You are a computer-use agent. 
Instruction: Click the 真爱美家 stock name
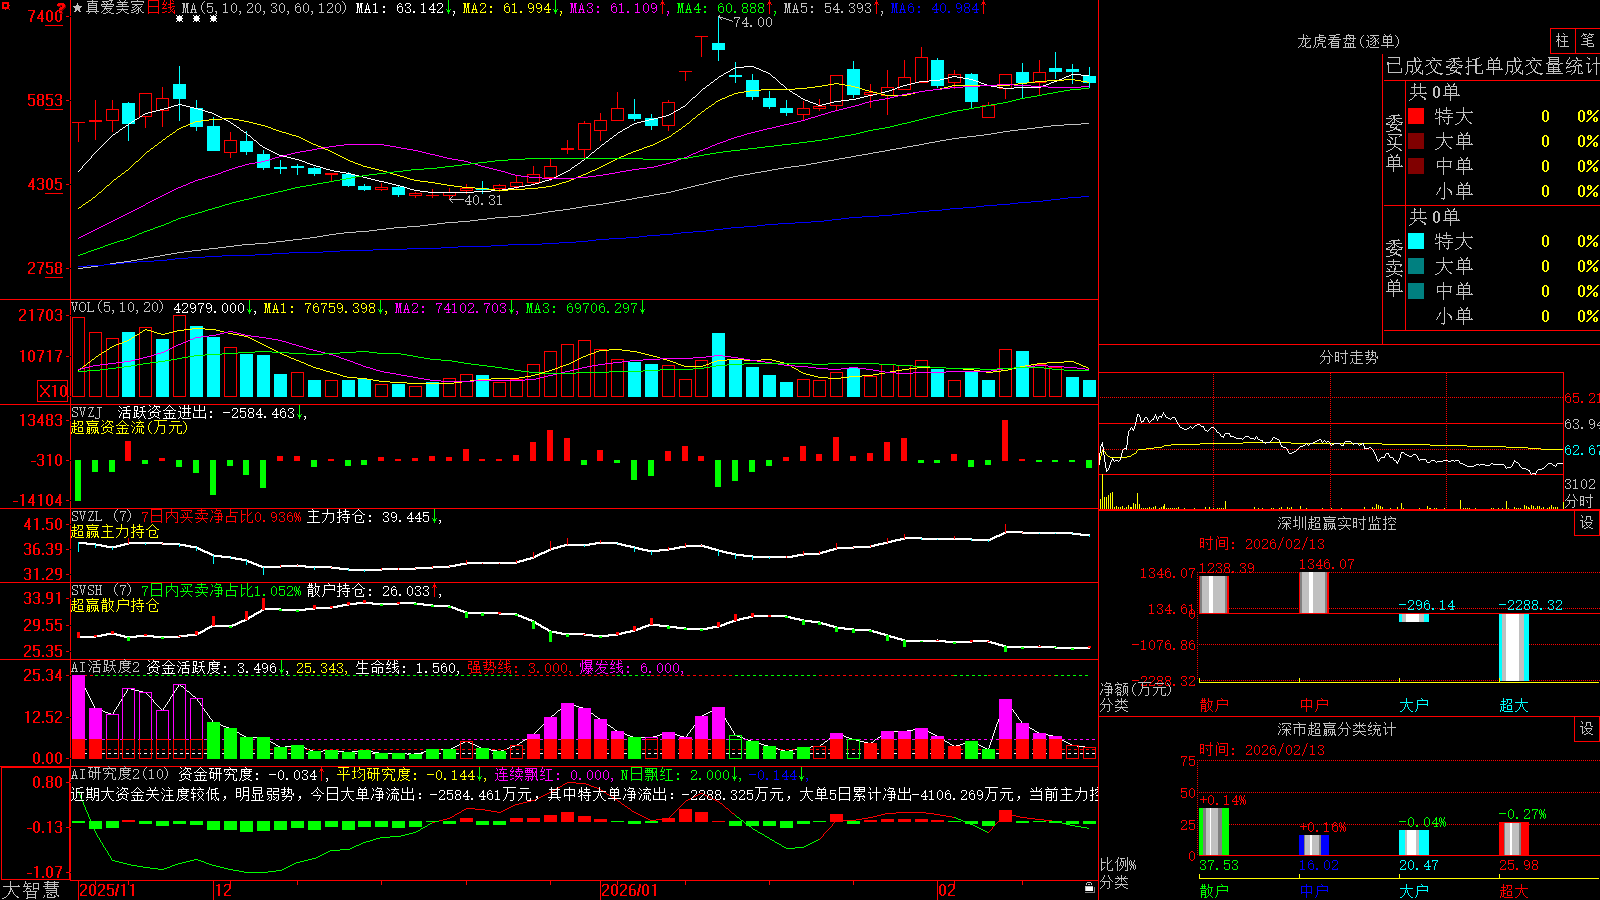pyautogui.click(x=115, y=8)
